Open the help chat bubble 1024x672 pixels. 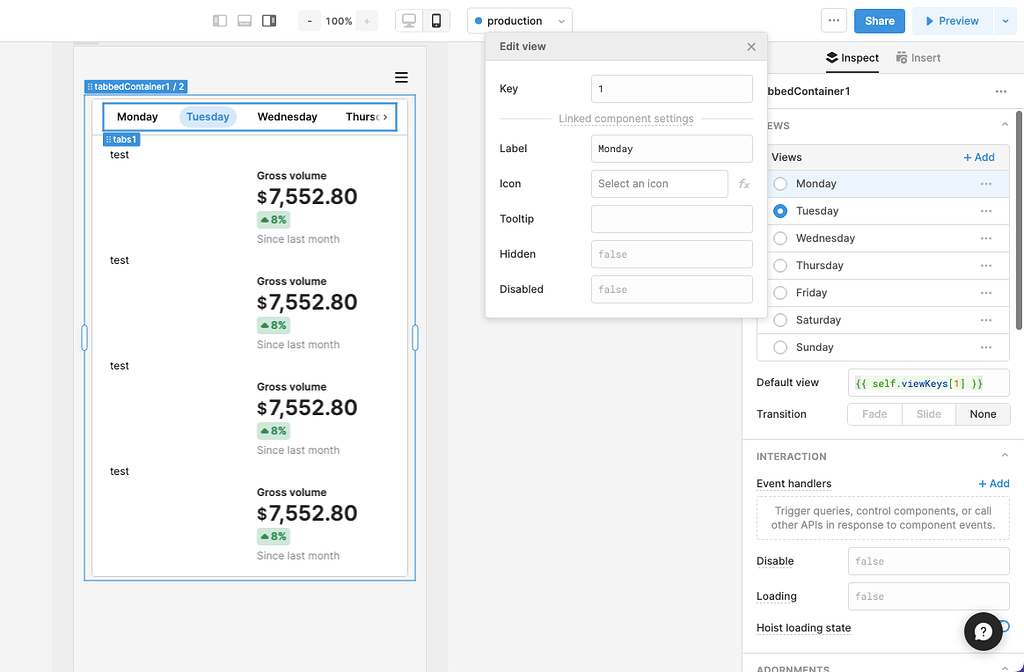pyautogui.click(x=983, y=631)
